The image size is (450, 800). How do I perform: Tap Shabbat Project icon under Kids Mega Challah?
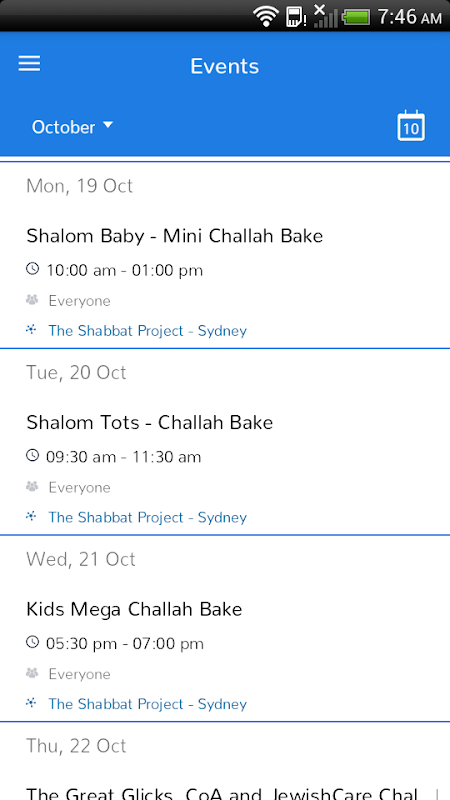(32, 703)
